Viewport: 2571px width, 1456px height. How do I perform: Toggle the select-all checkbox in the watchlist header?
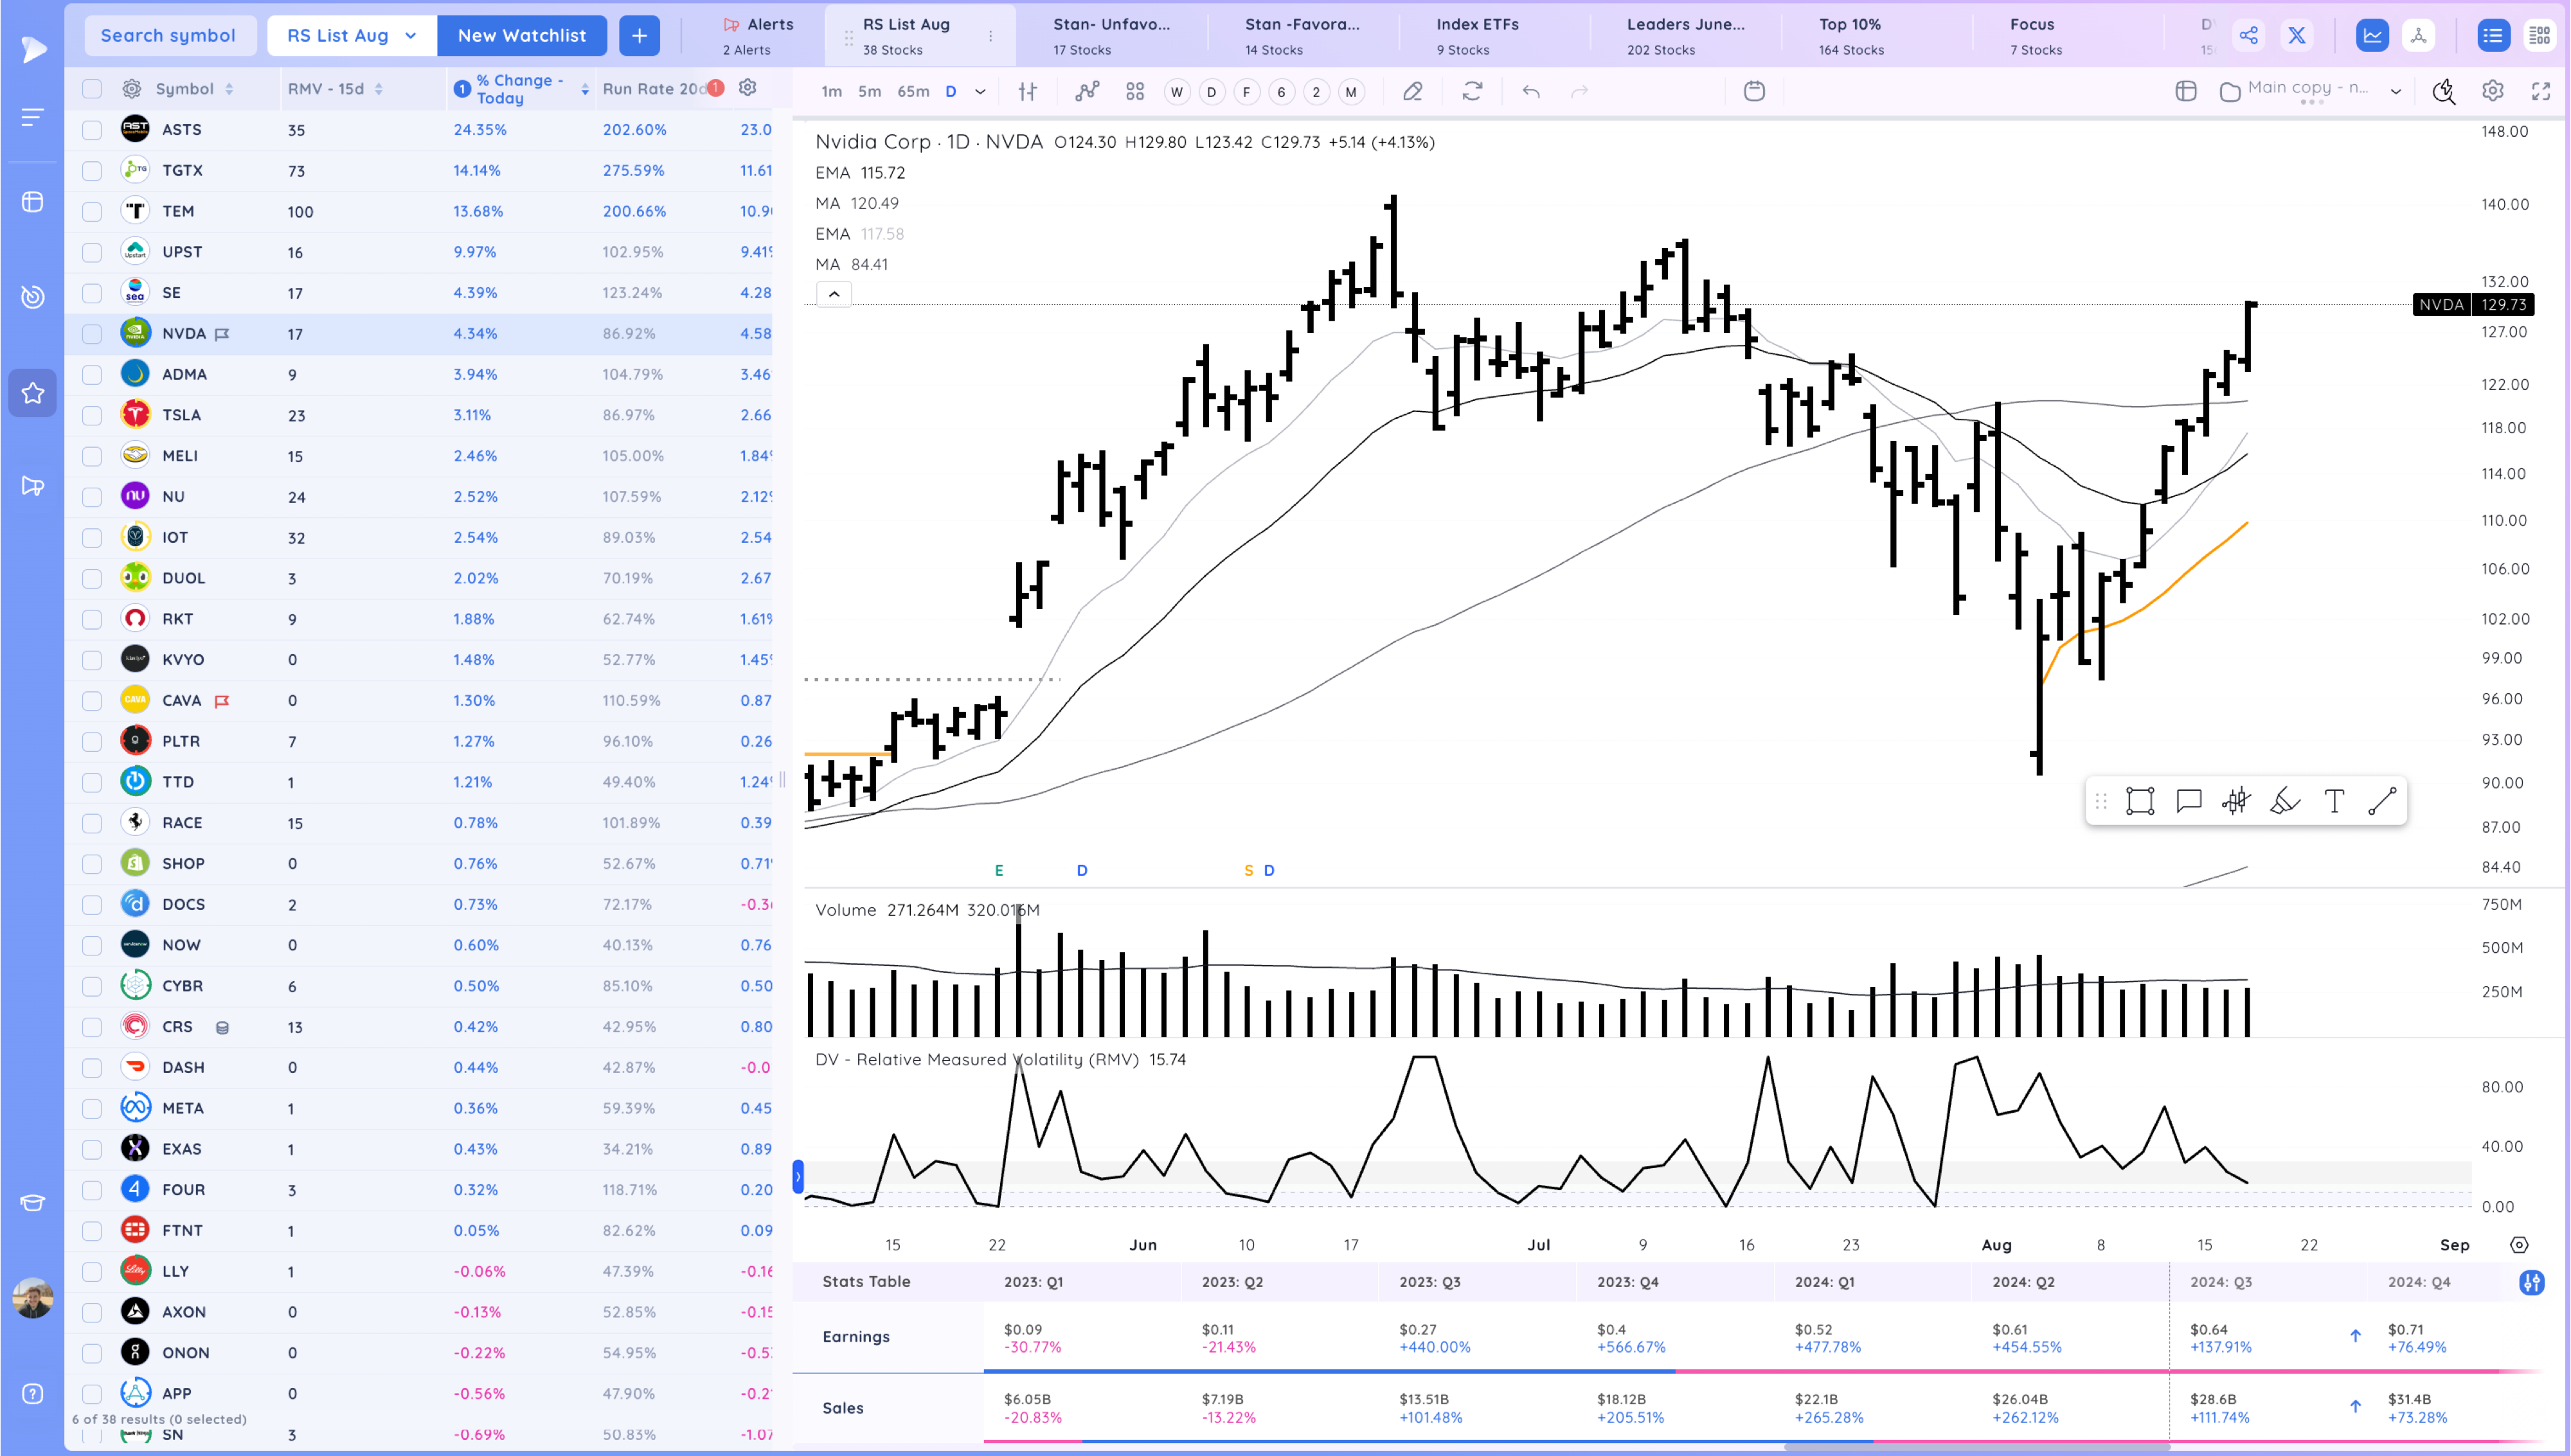91,88
